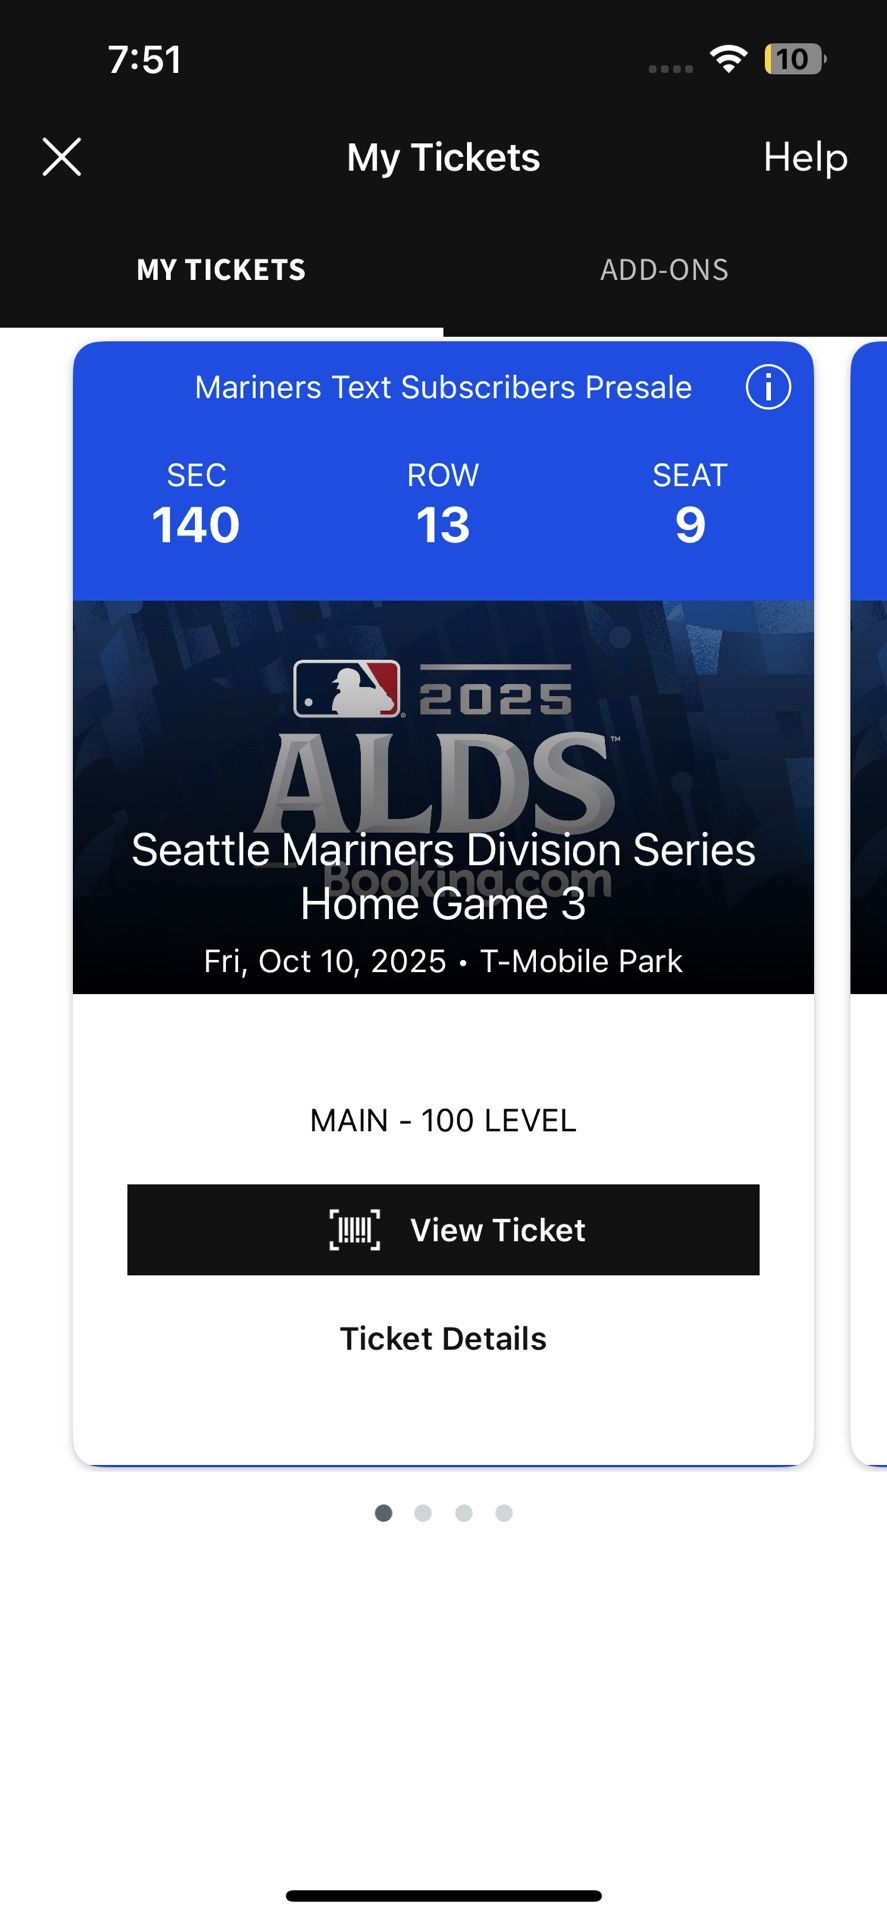Tap the battery indicator in status bar

coord(794,59)
